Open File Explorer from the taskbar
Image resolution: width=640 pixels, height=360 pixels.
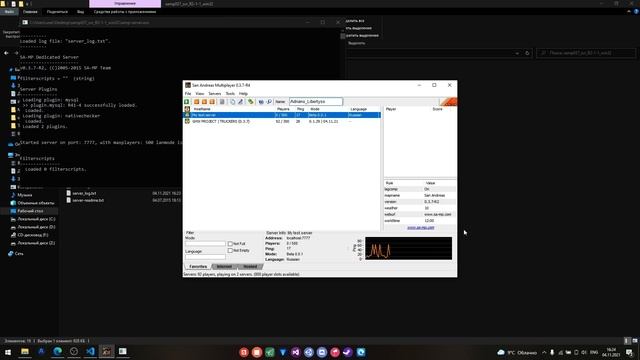pos(25,352)
